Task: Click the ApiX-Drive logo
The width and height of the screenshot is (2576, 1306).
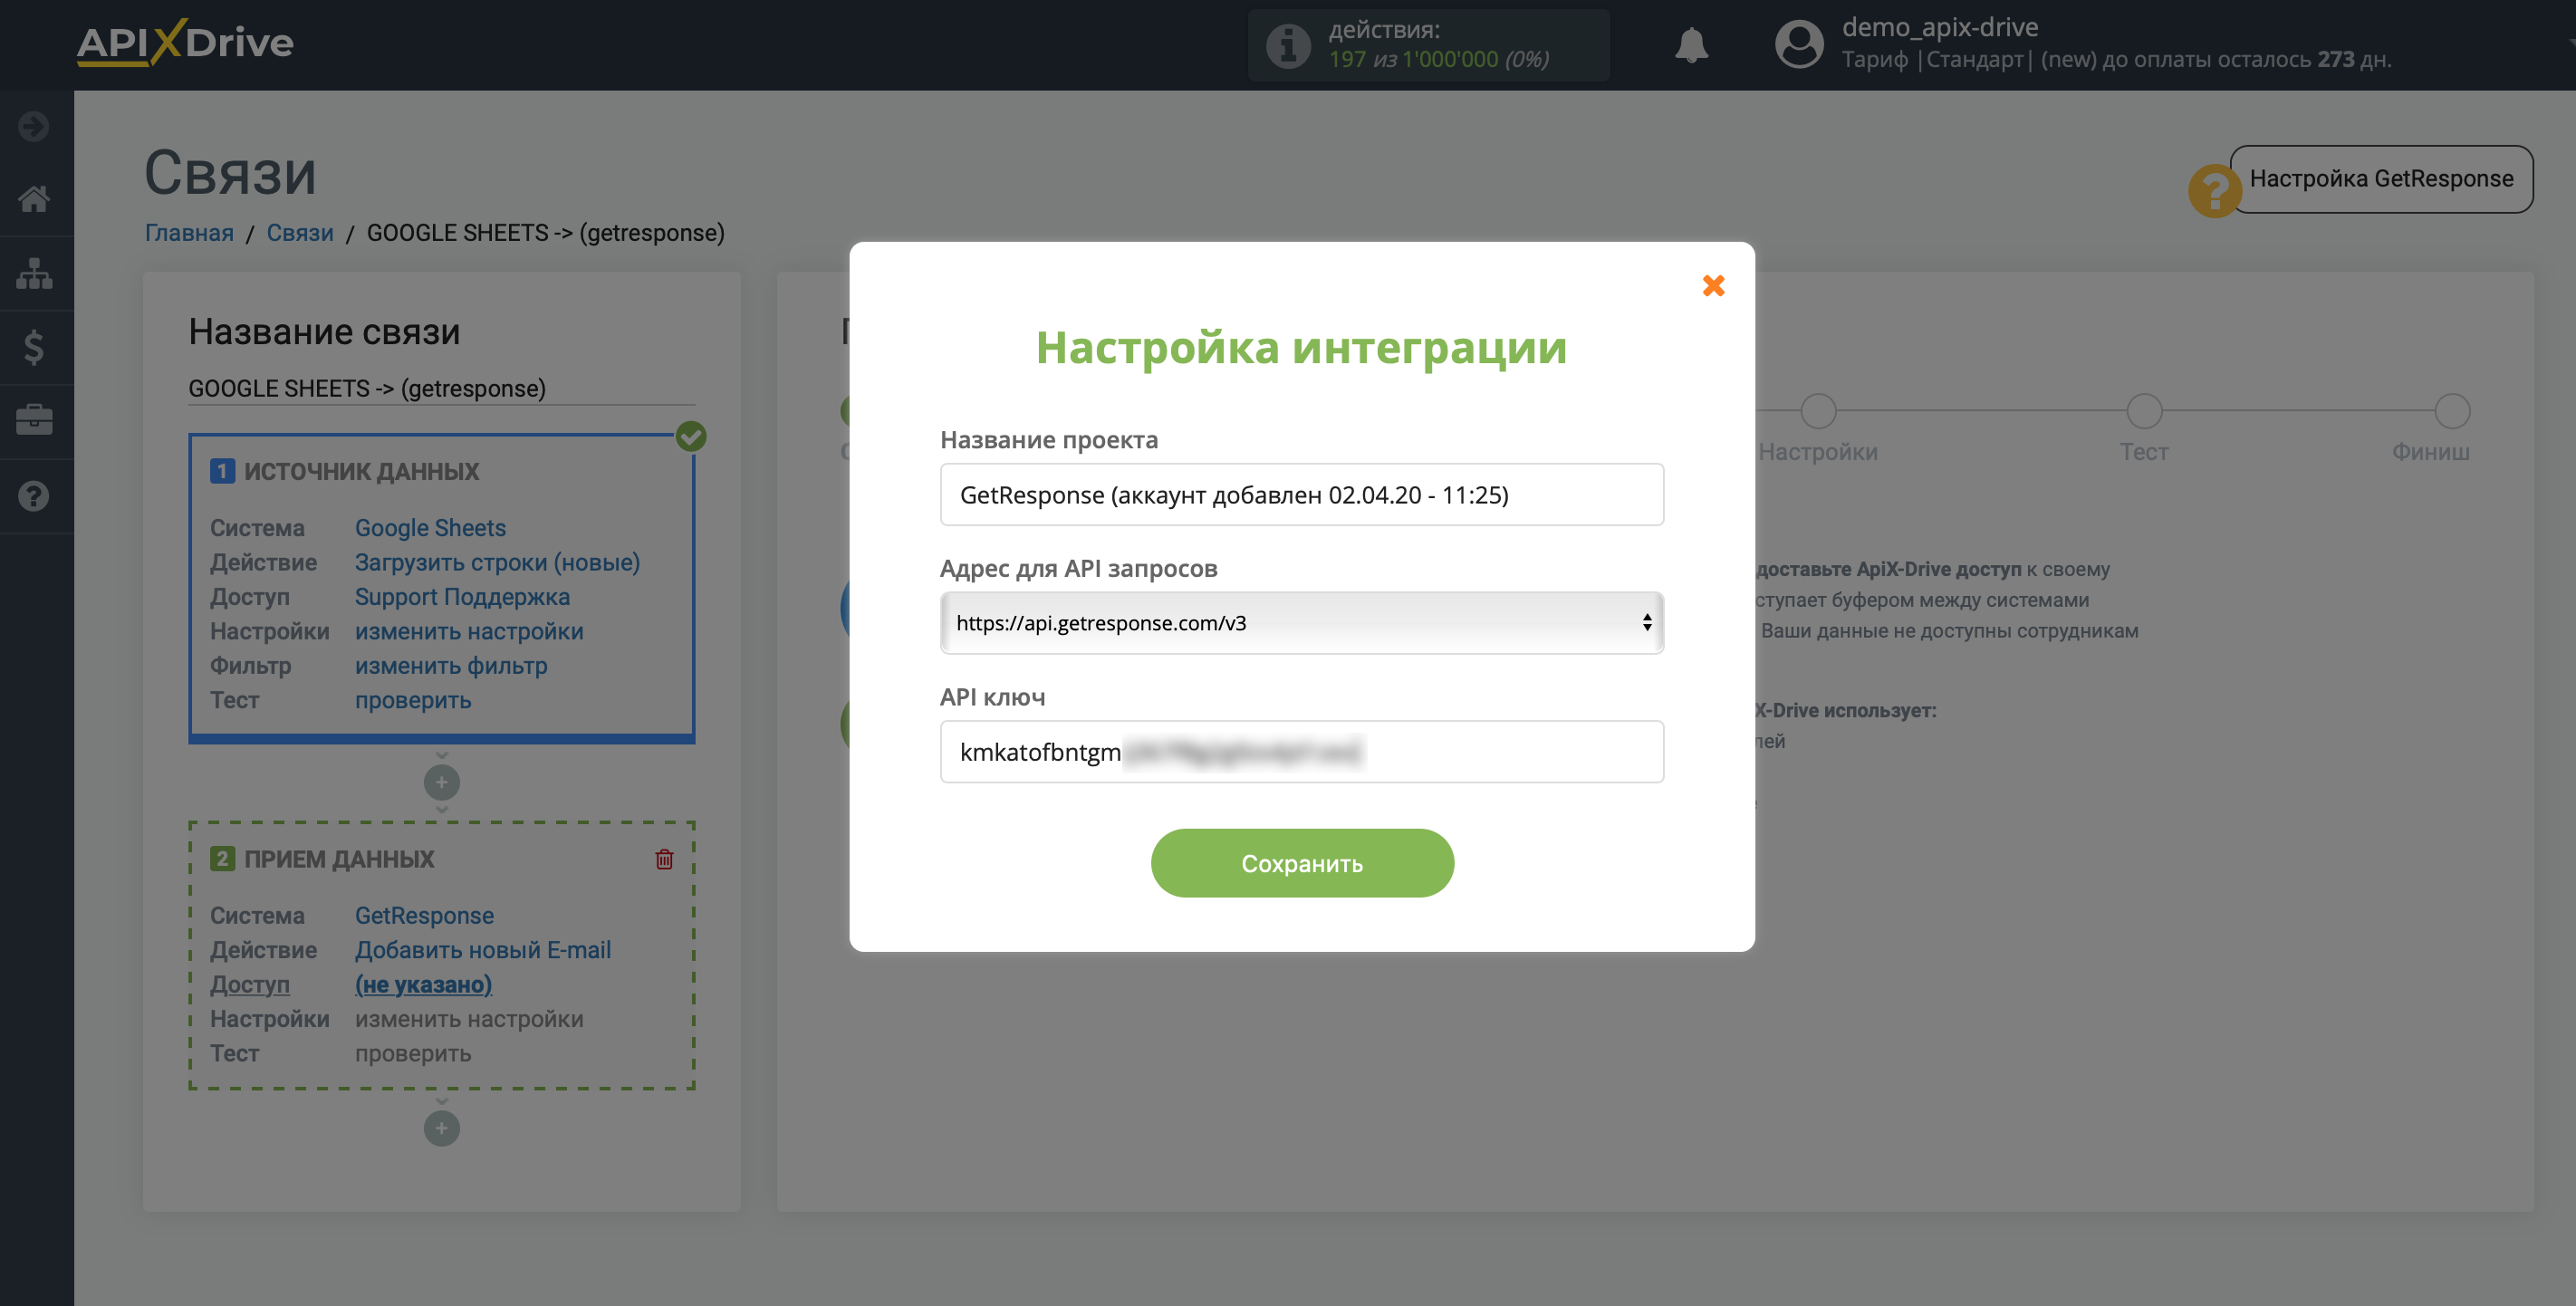Action: click(x=185, y=43)
